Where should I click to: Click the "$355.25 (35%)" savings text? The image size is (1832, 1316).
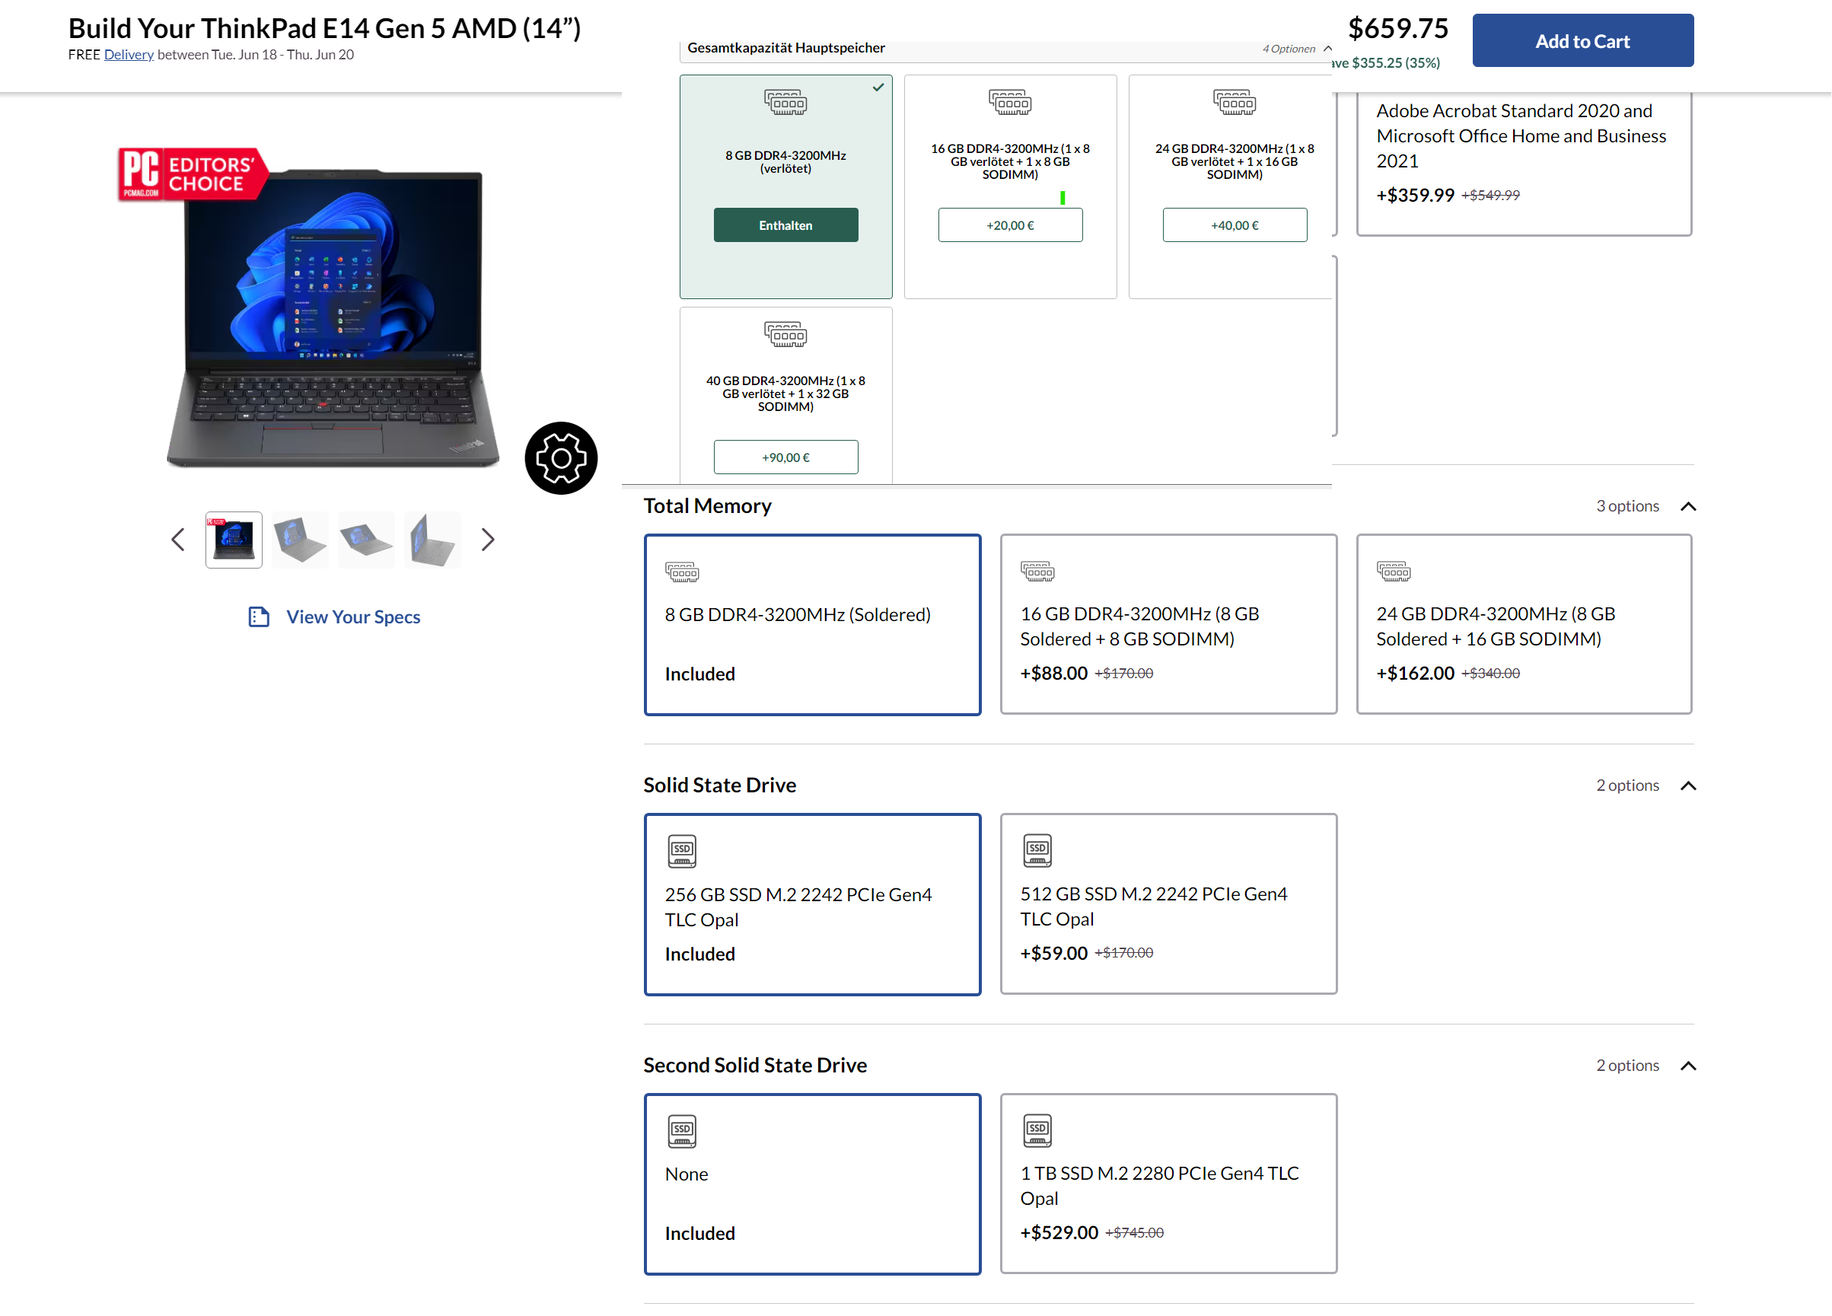[x=1396, y=63]
